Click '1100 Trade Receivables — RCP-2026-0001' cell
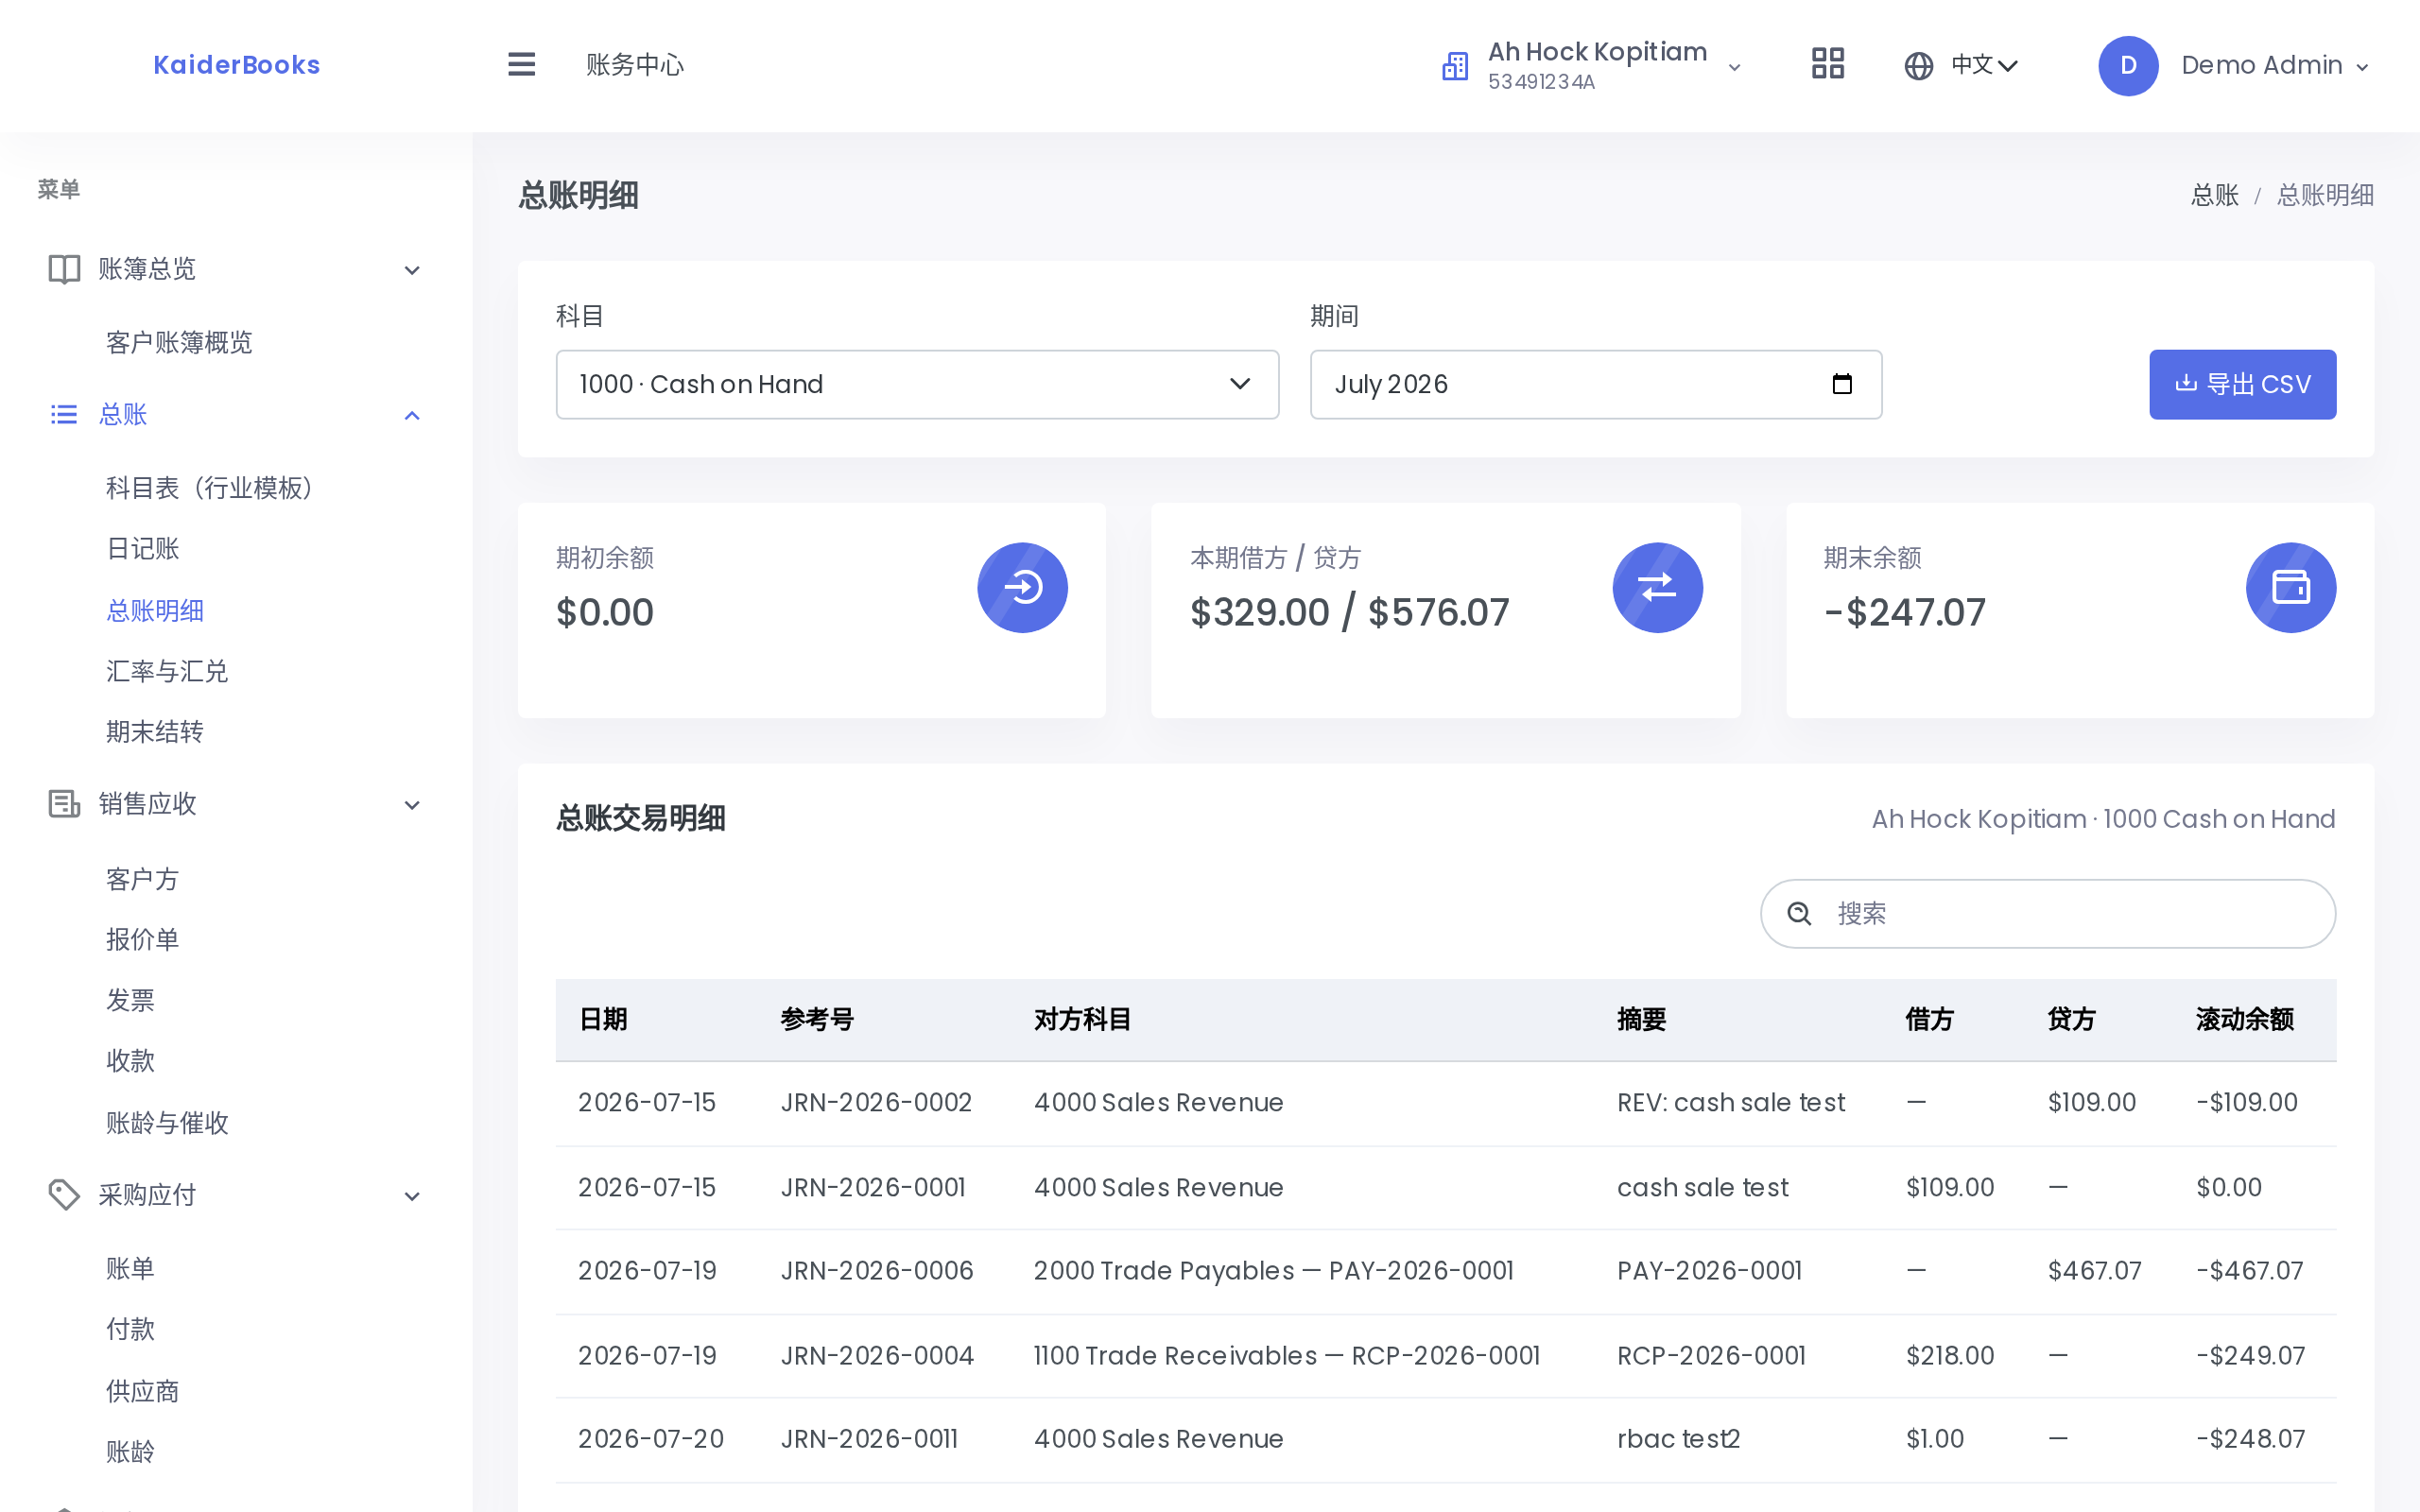The width and height of the screenshot is (2420, 1512). tap(1286, 1355)
